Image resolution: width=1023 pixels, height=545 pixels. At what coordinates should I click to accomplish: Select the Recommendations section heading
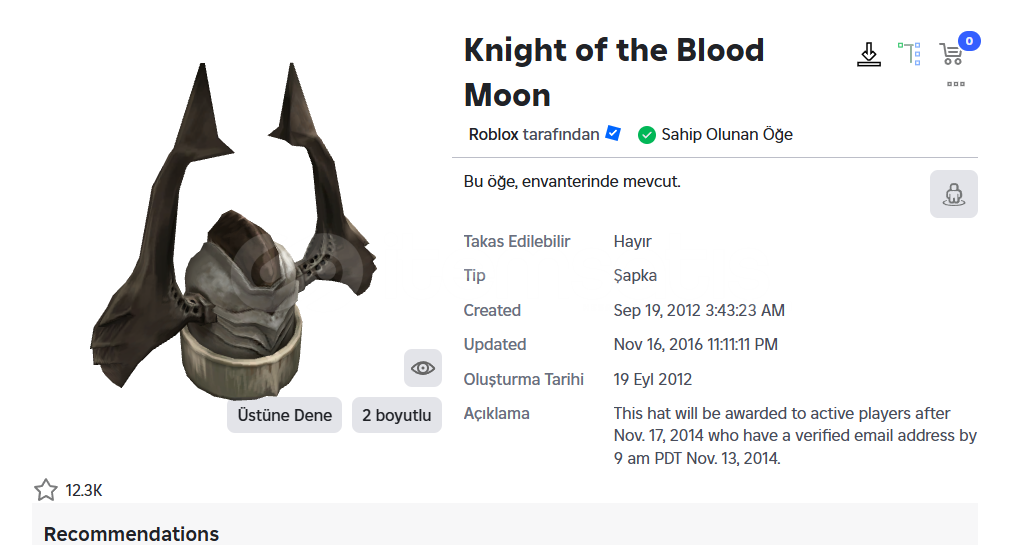[x=131, y=534]
